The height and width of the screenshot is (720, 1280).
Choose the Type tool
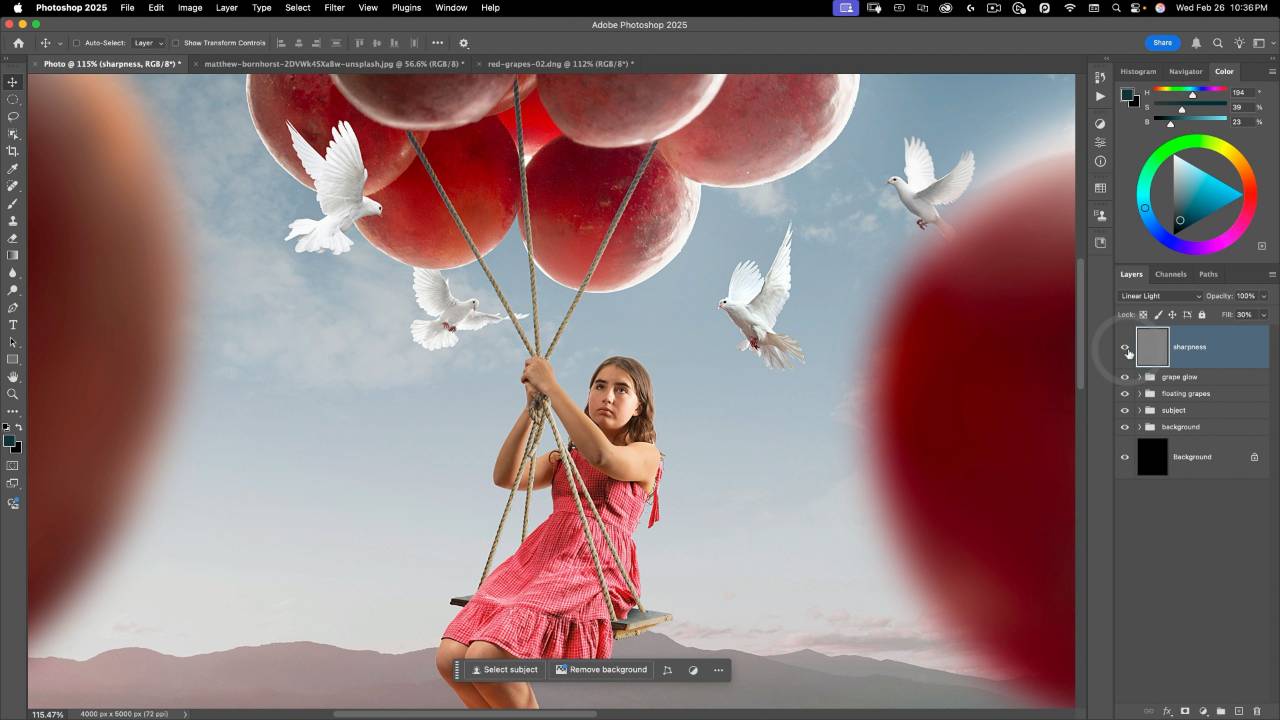click(13, 325)
